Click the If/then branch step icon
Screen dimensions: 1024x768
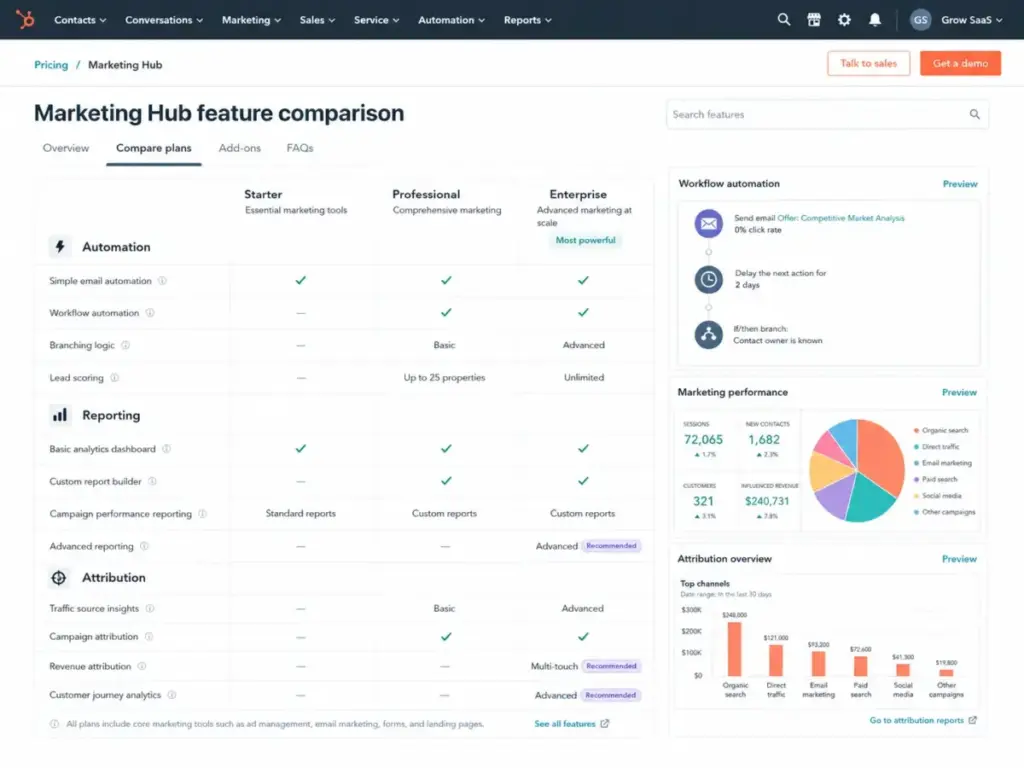click(x=709, y=335)
